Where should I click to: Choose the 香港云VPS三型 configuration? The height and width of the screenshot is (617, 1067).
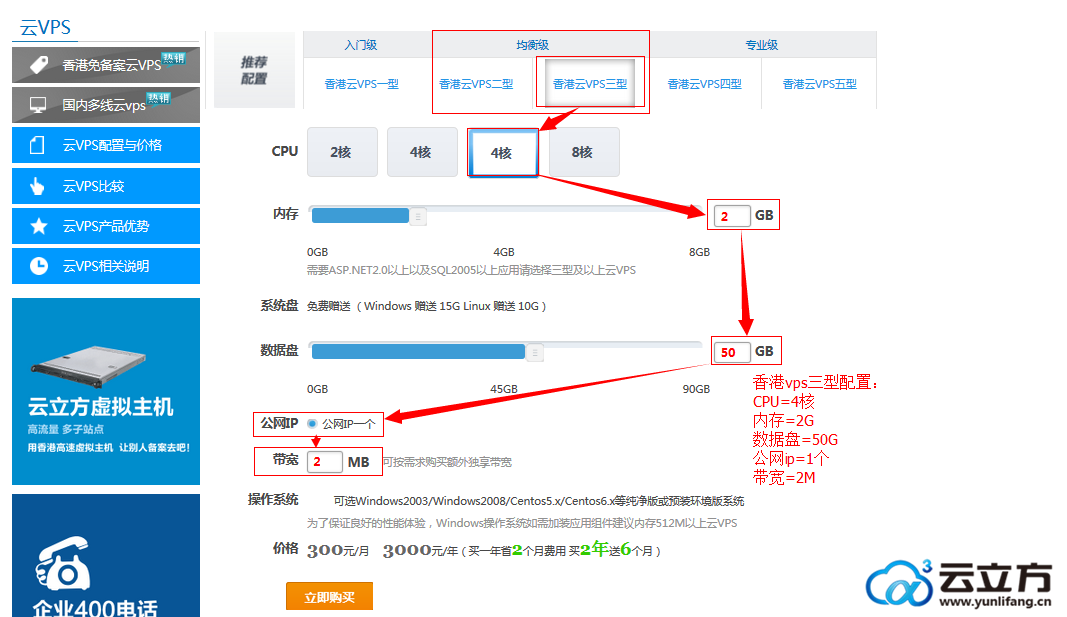[590, 84]
